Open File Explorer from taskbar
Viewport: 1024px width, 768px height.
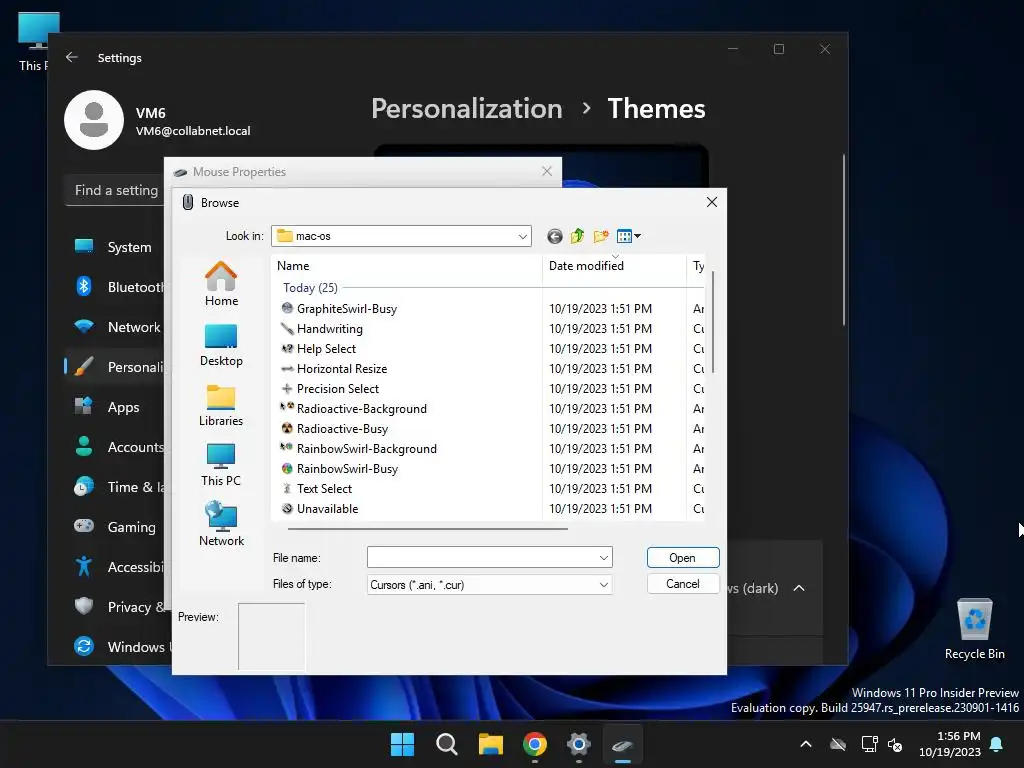point(490,744)
